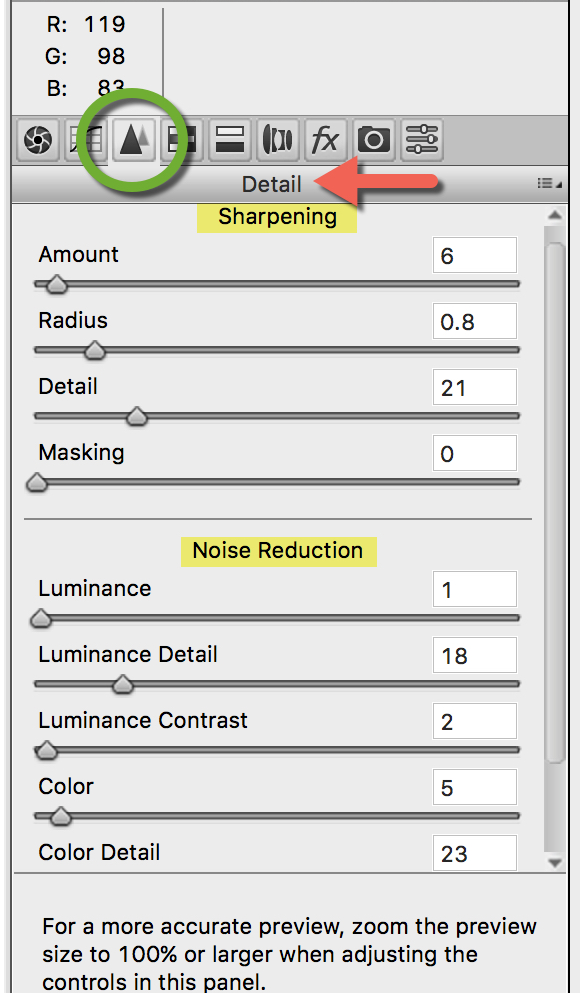Click the Sharpening Amount value field
The image size is (580, 993).
coord(474,255)
